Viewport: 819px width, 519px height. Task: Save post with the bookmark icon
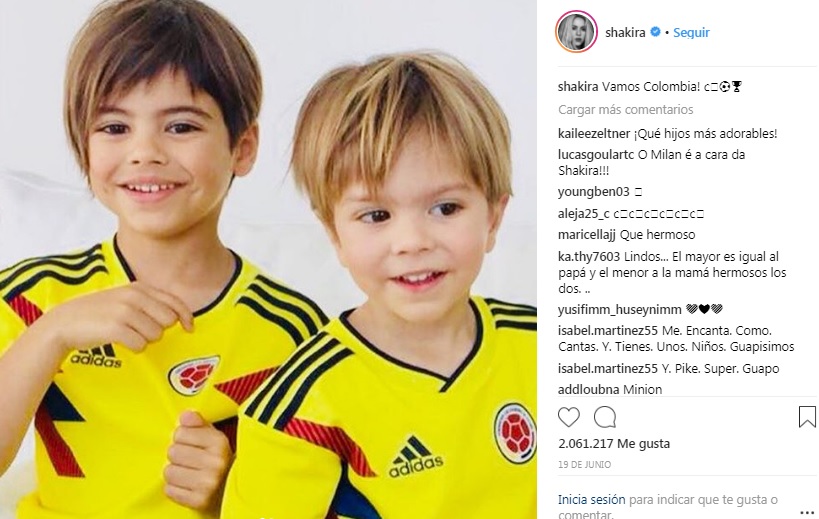(807, 417)
